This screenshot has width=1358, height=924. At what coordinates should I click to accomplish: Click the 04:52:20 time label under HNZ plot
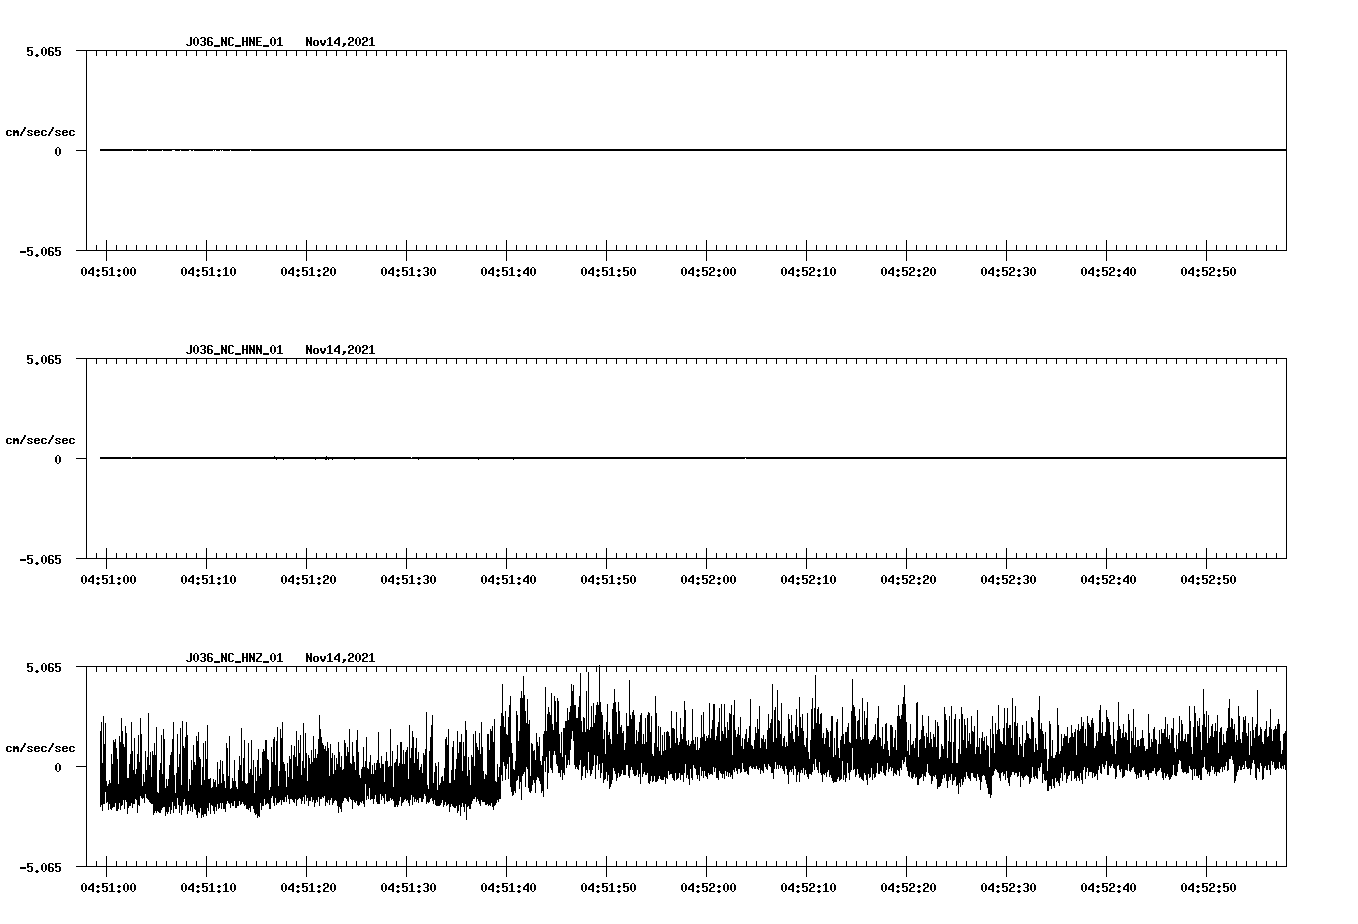click(x=908, y=888)
